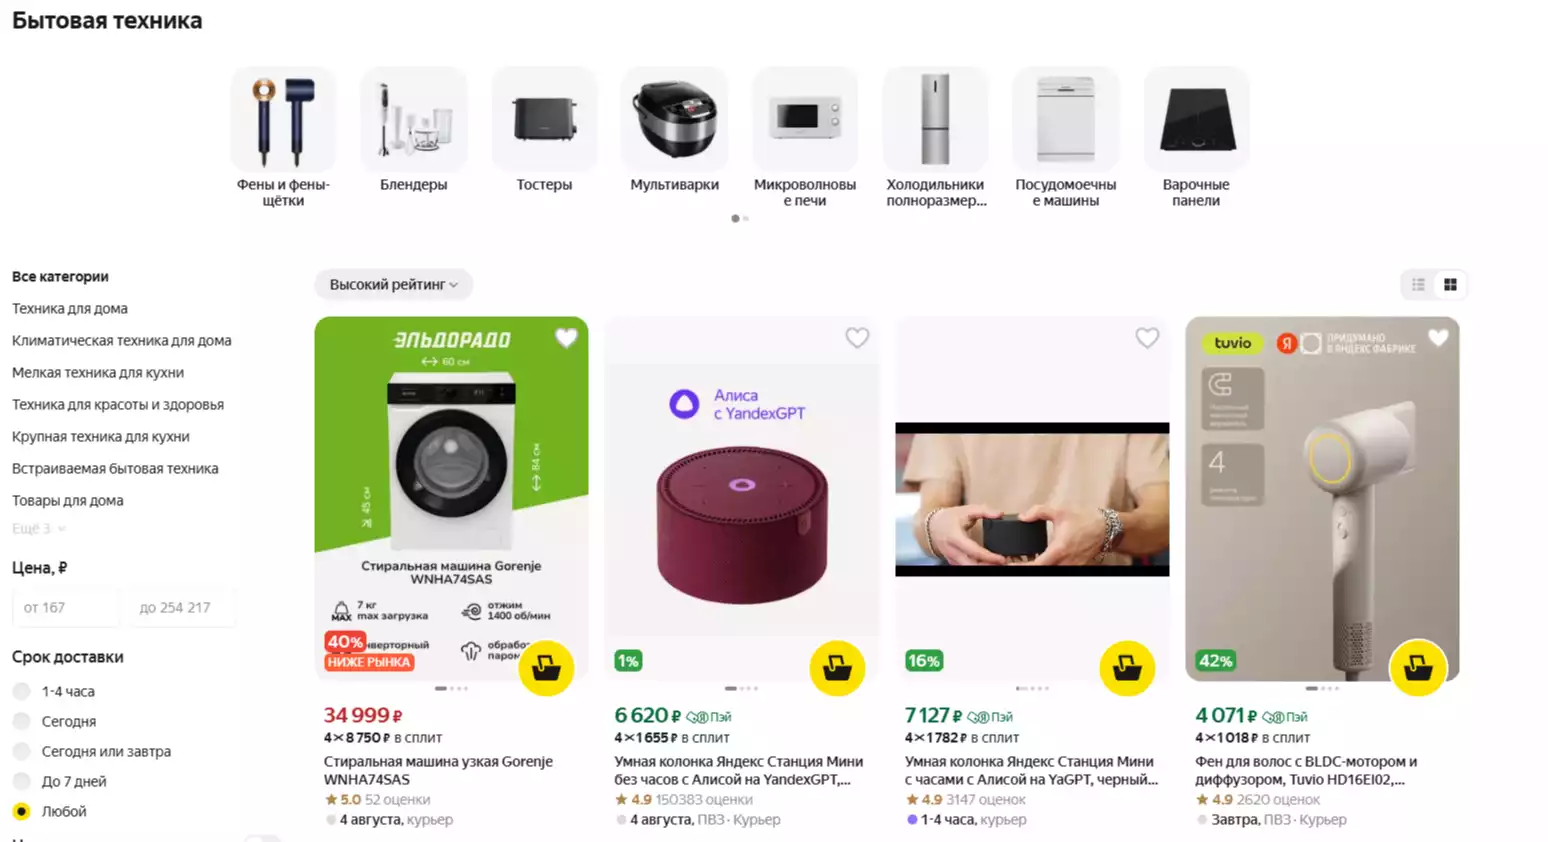This screenshot has width=1548, height=842.
Task: Open Фен Tuvio HD16EI02 product title
Action: 1305,770
